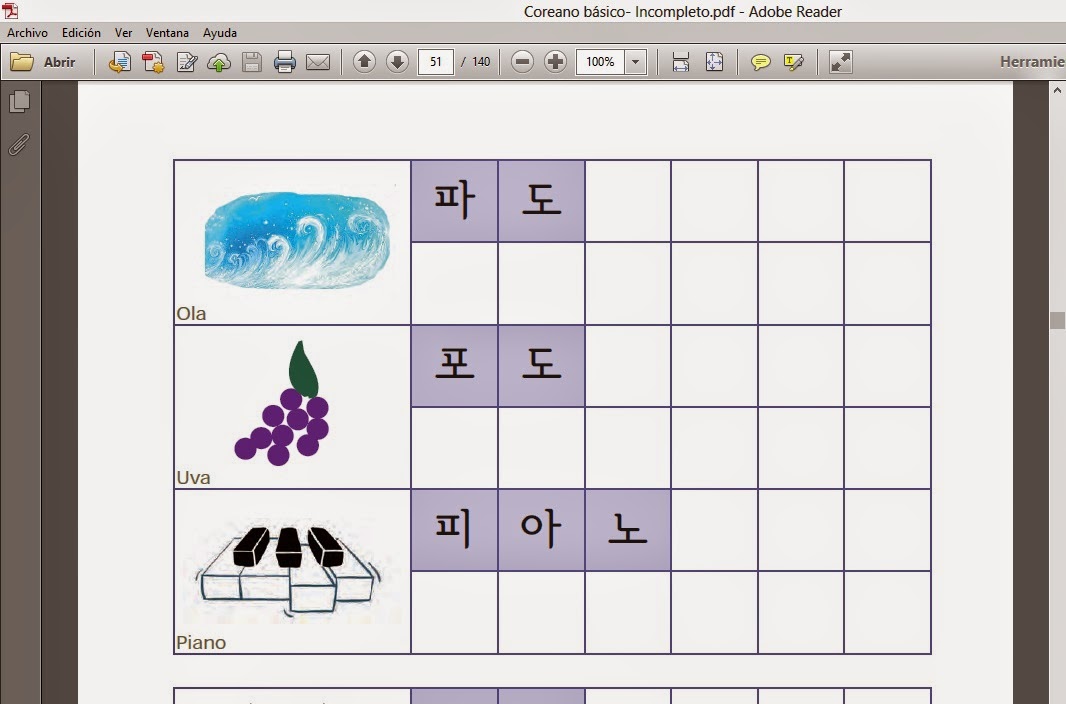Open the Ayuda menu
Viewport: 1066px width, 704px height.
(x=219, y=32)
